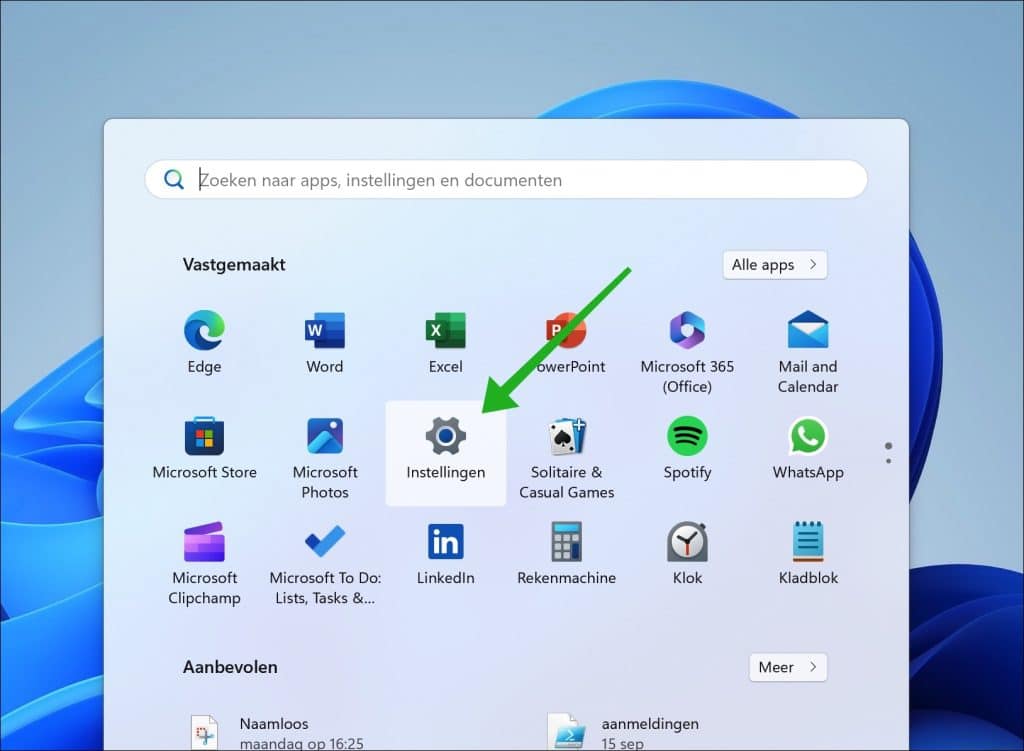The image size is (1024, 751).
Task: Click the Alle apps button
Action: (x=775, y=264)
